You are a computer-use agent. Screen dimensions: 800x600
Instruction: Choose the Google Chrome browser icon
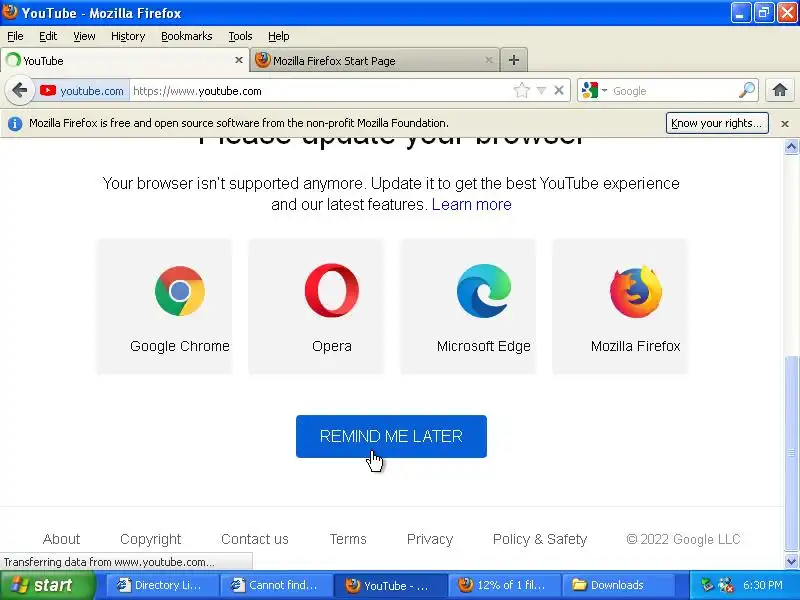click(180, 291)
